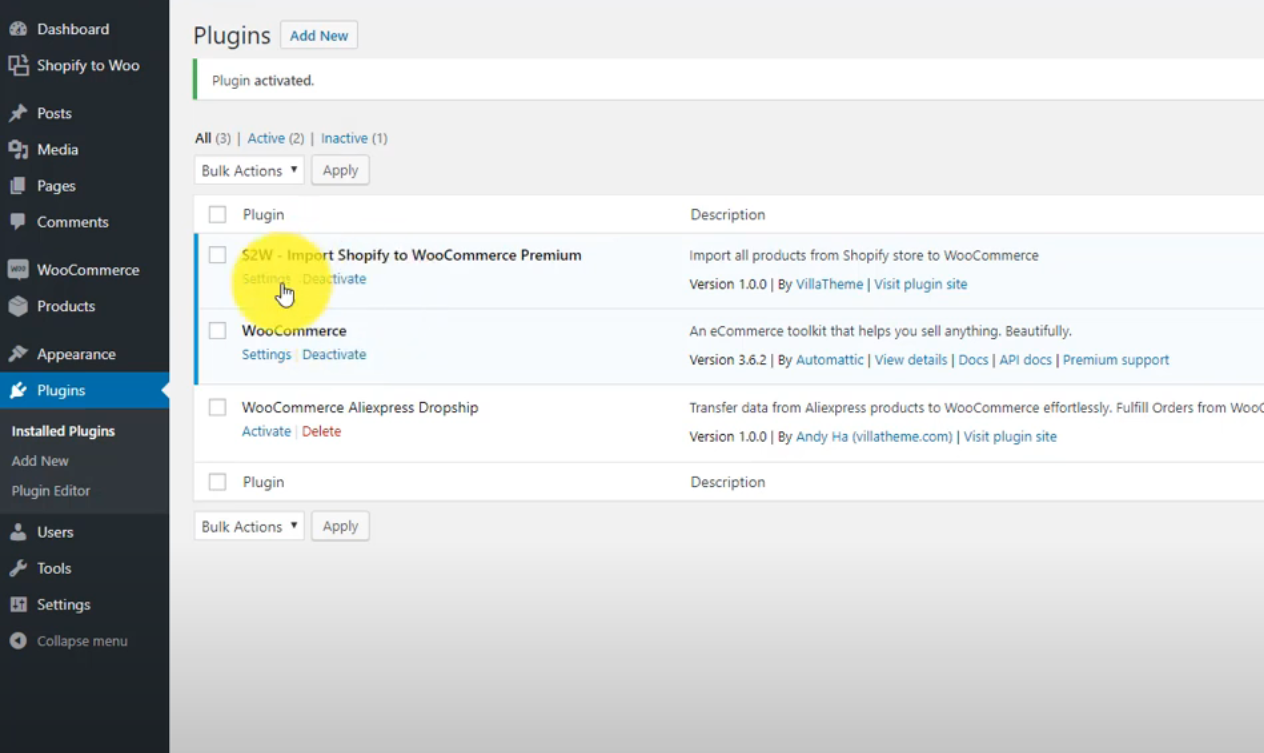Click the Products box icon

point(18,306)
